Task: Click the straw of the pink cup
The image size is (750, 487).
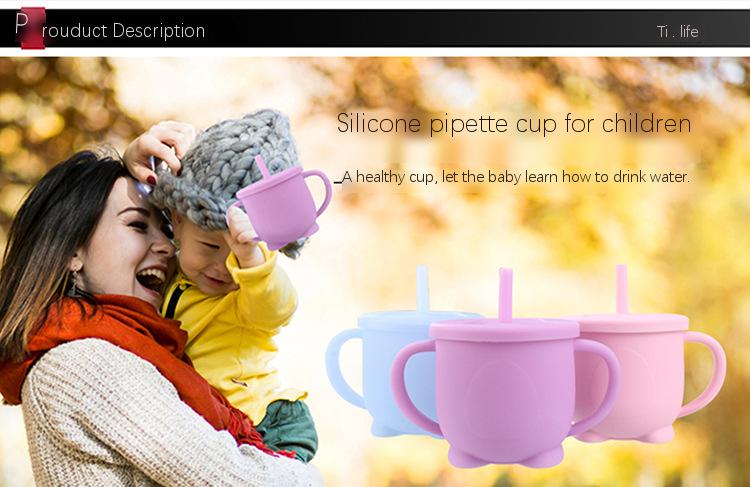Action: pos(621,289)
